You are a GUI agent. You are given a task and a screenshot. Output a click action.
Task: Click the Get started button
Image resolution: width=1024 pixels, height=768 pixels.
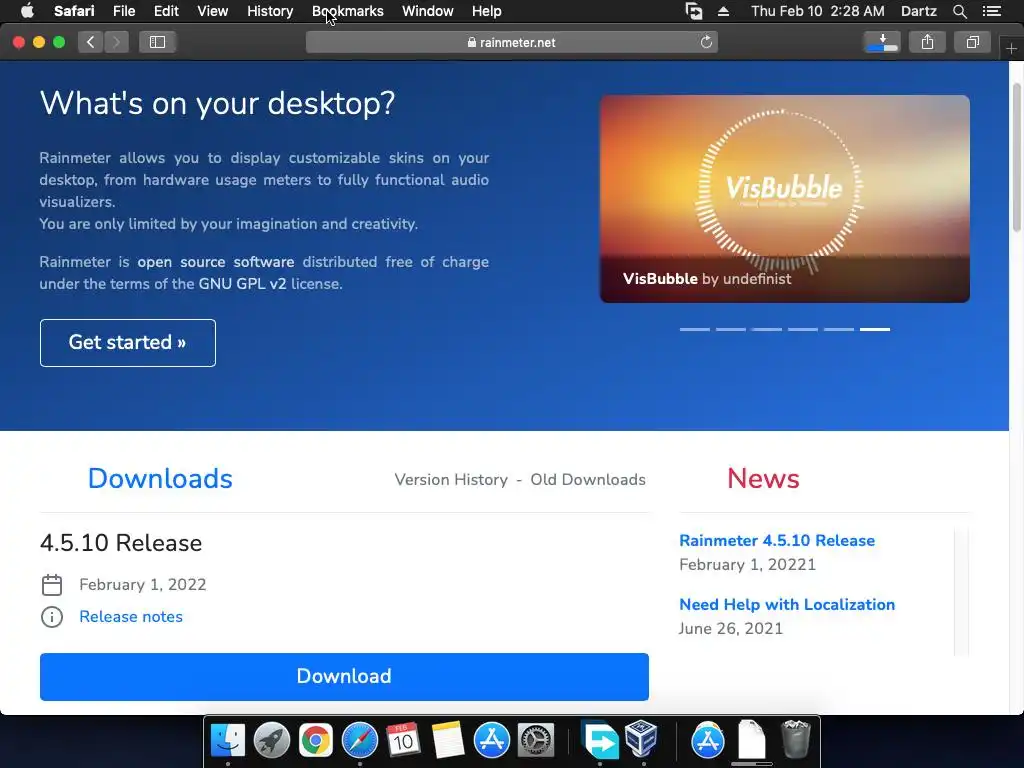point(127,343)
